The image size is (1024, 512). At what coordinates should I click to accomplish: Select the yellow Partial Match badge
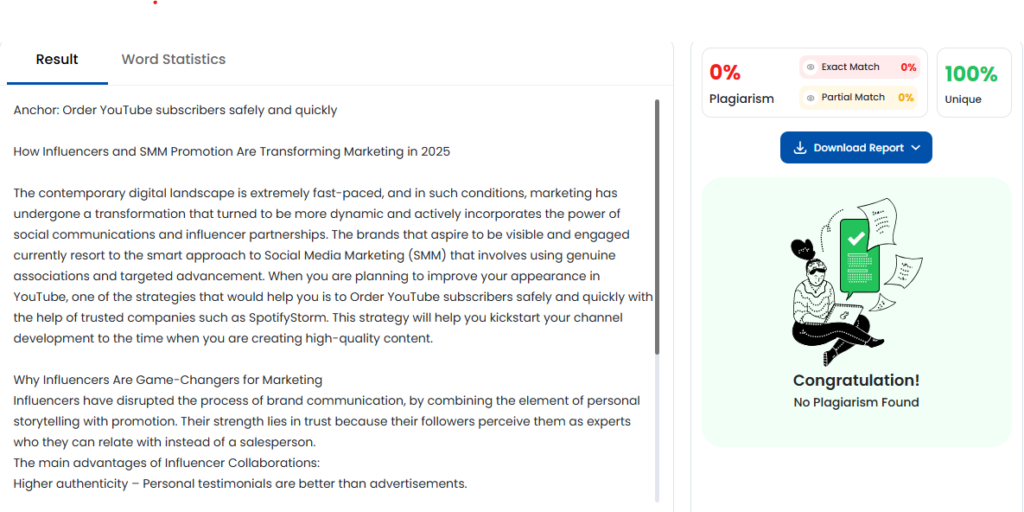859,98
